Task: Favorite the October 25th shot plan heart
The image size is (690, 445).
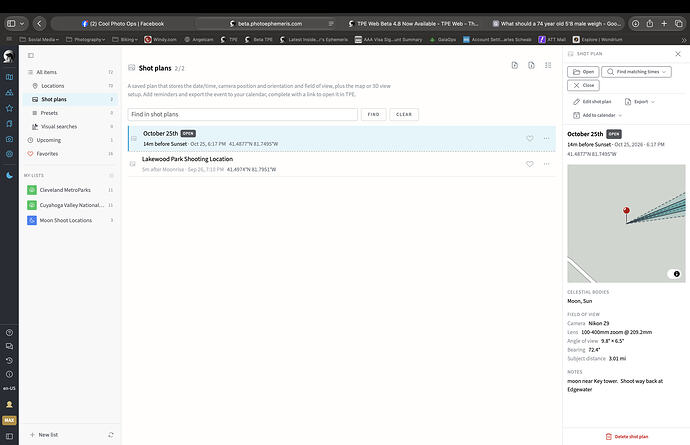Action: 530,138
